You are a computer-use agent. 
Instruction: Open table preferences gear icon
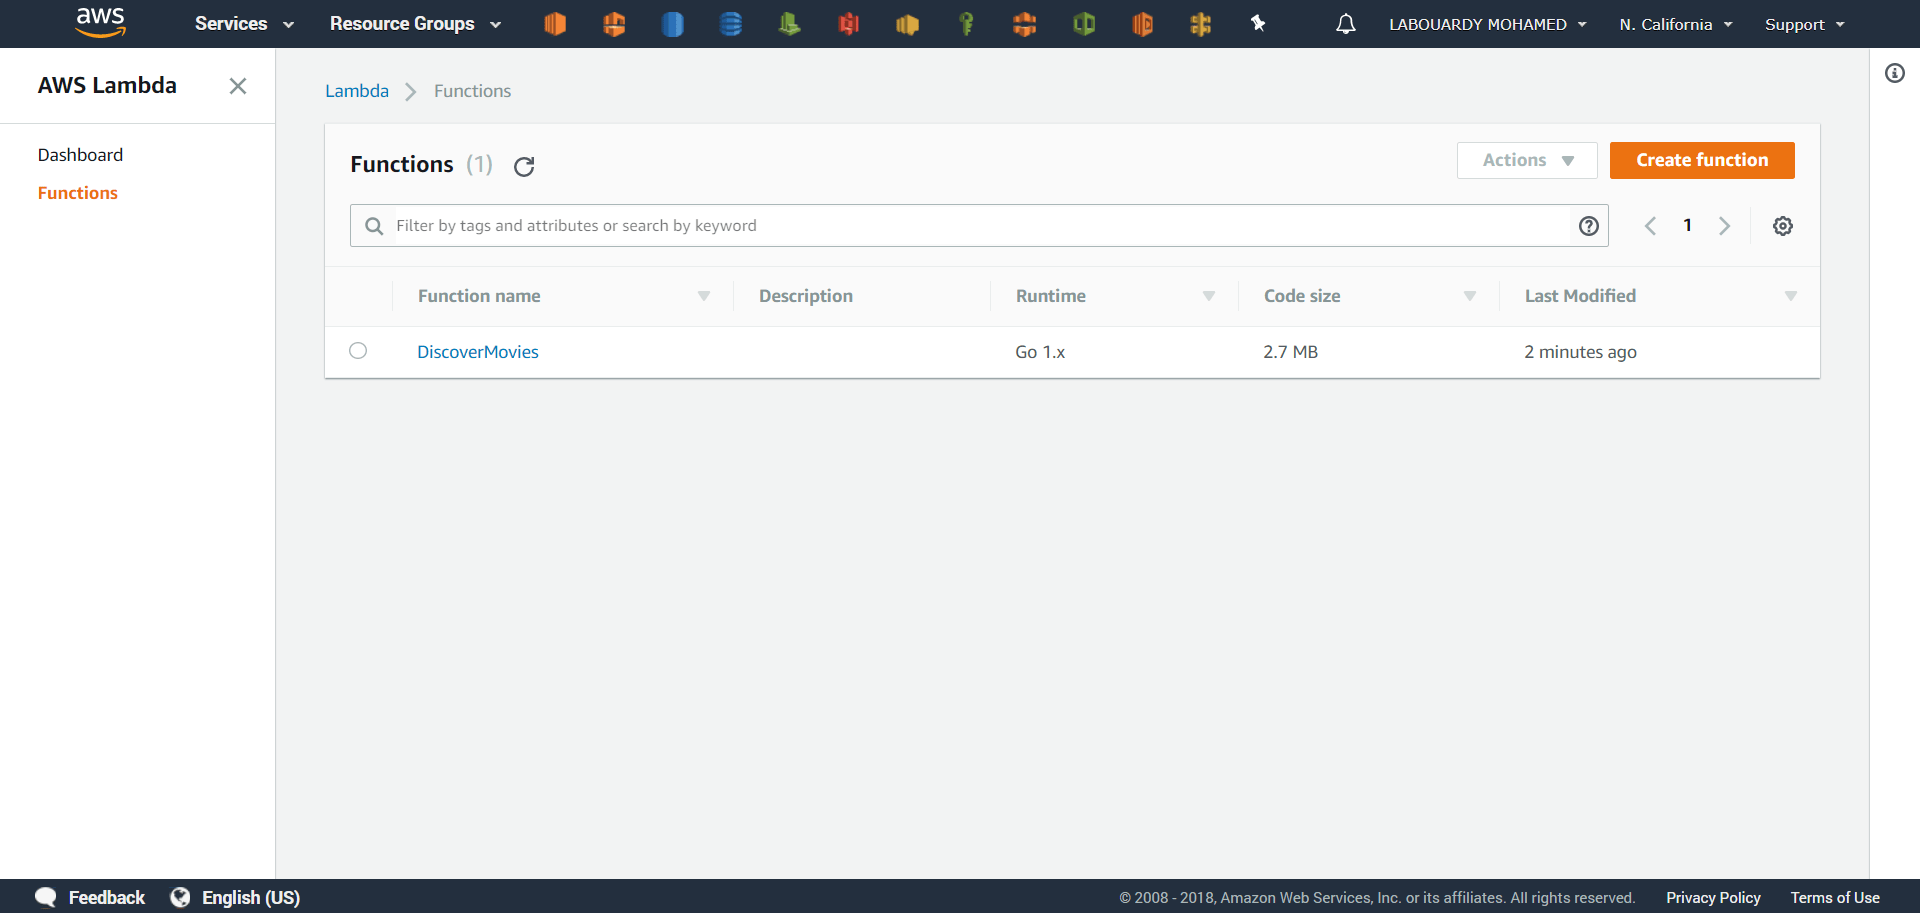pyautogui.click(x=1783, y=226)
